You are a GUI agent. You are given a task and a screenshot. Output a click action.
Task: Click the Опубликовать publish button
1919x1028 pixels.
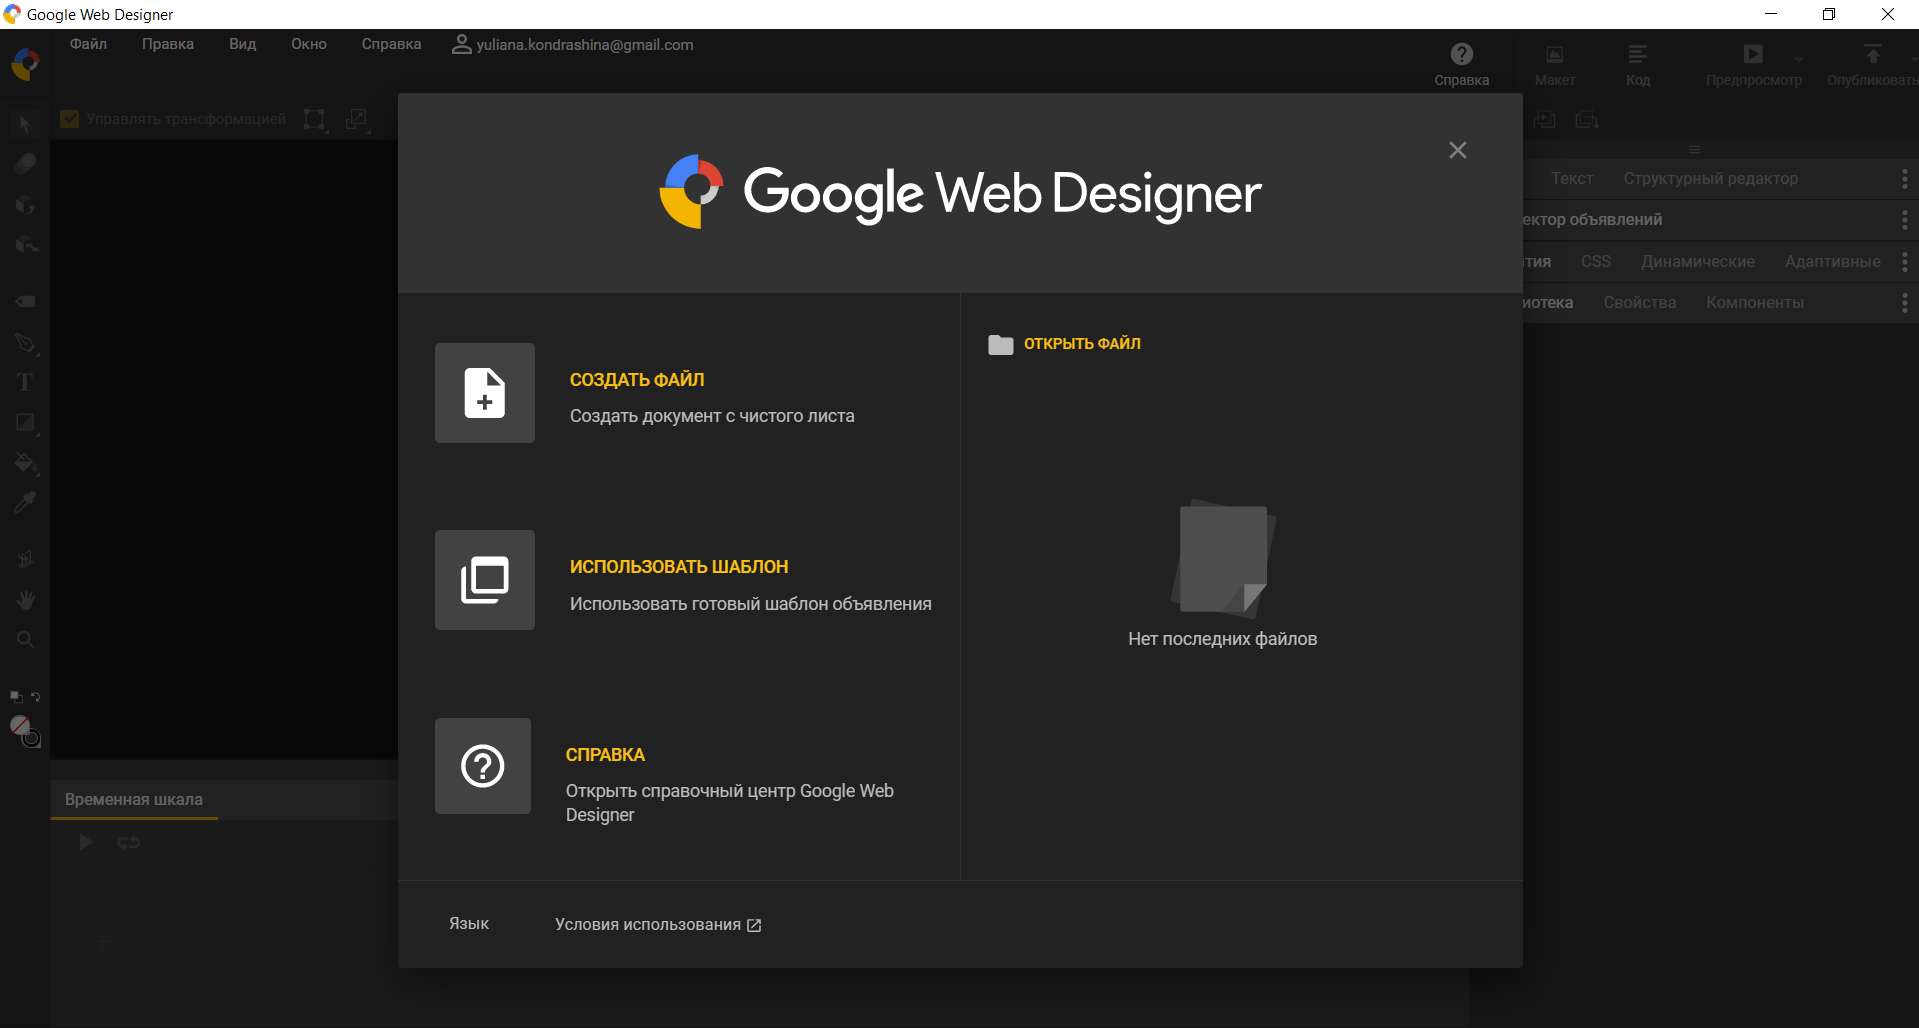[x=1872, y=65]
